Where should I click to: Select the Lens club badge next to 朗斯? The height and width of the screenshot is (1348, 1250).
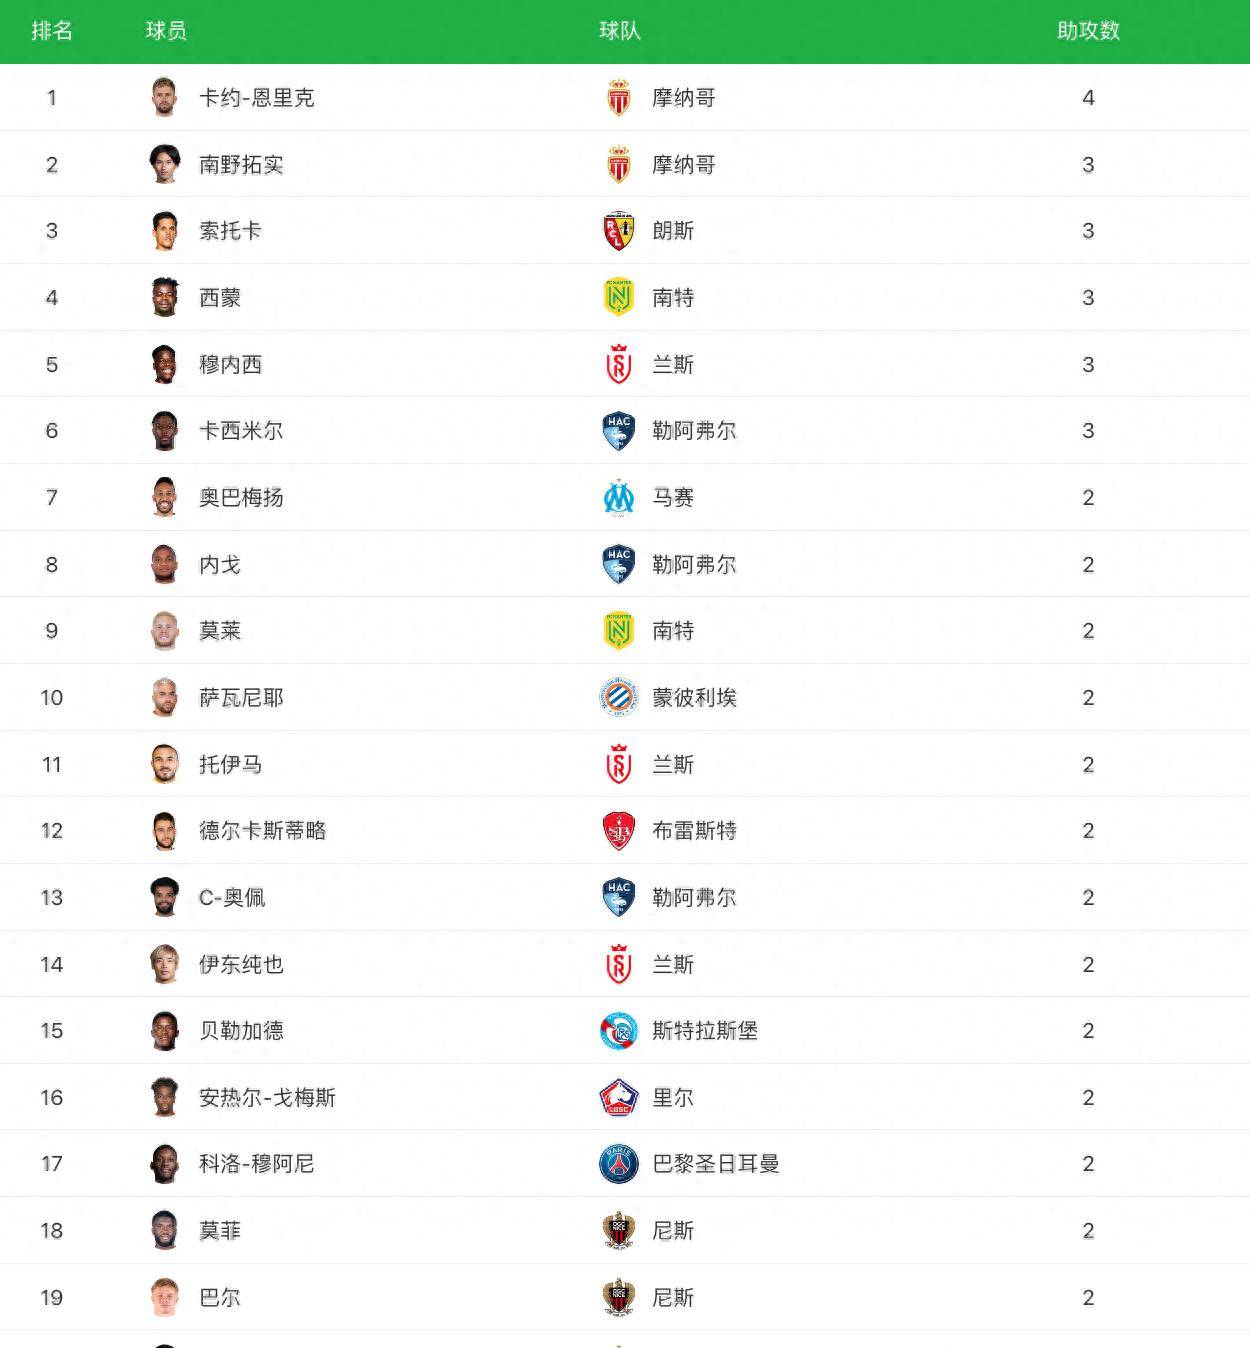click(619, 231)
